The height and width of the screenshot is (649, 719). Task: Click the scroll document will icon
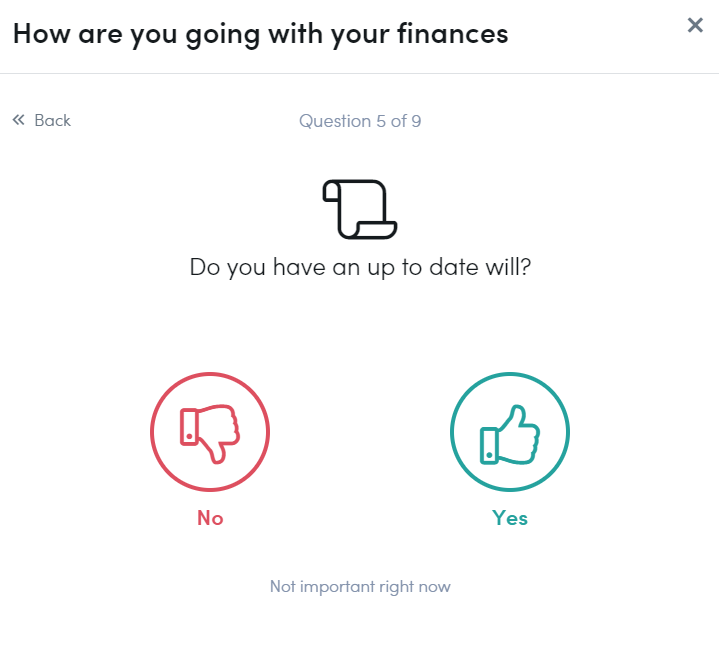[360, 209]
